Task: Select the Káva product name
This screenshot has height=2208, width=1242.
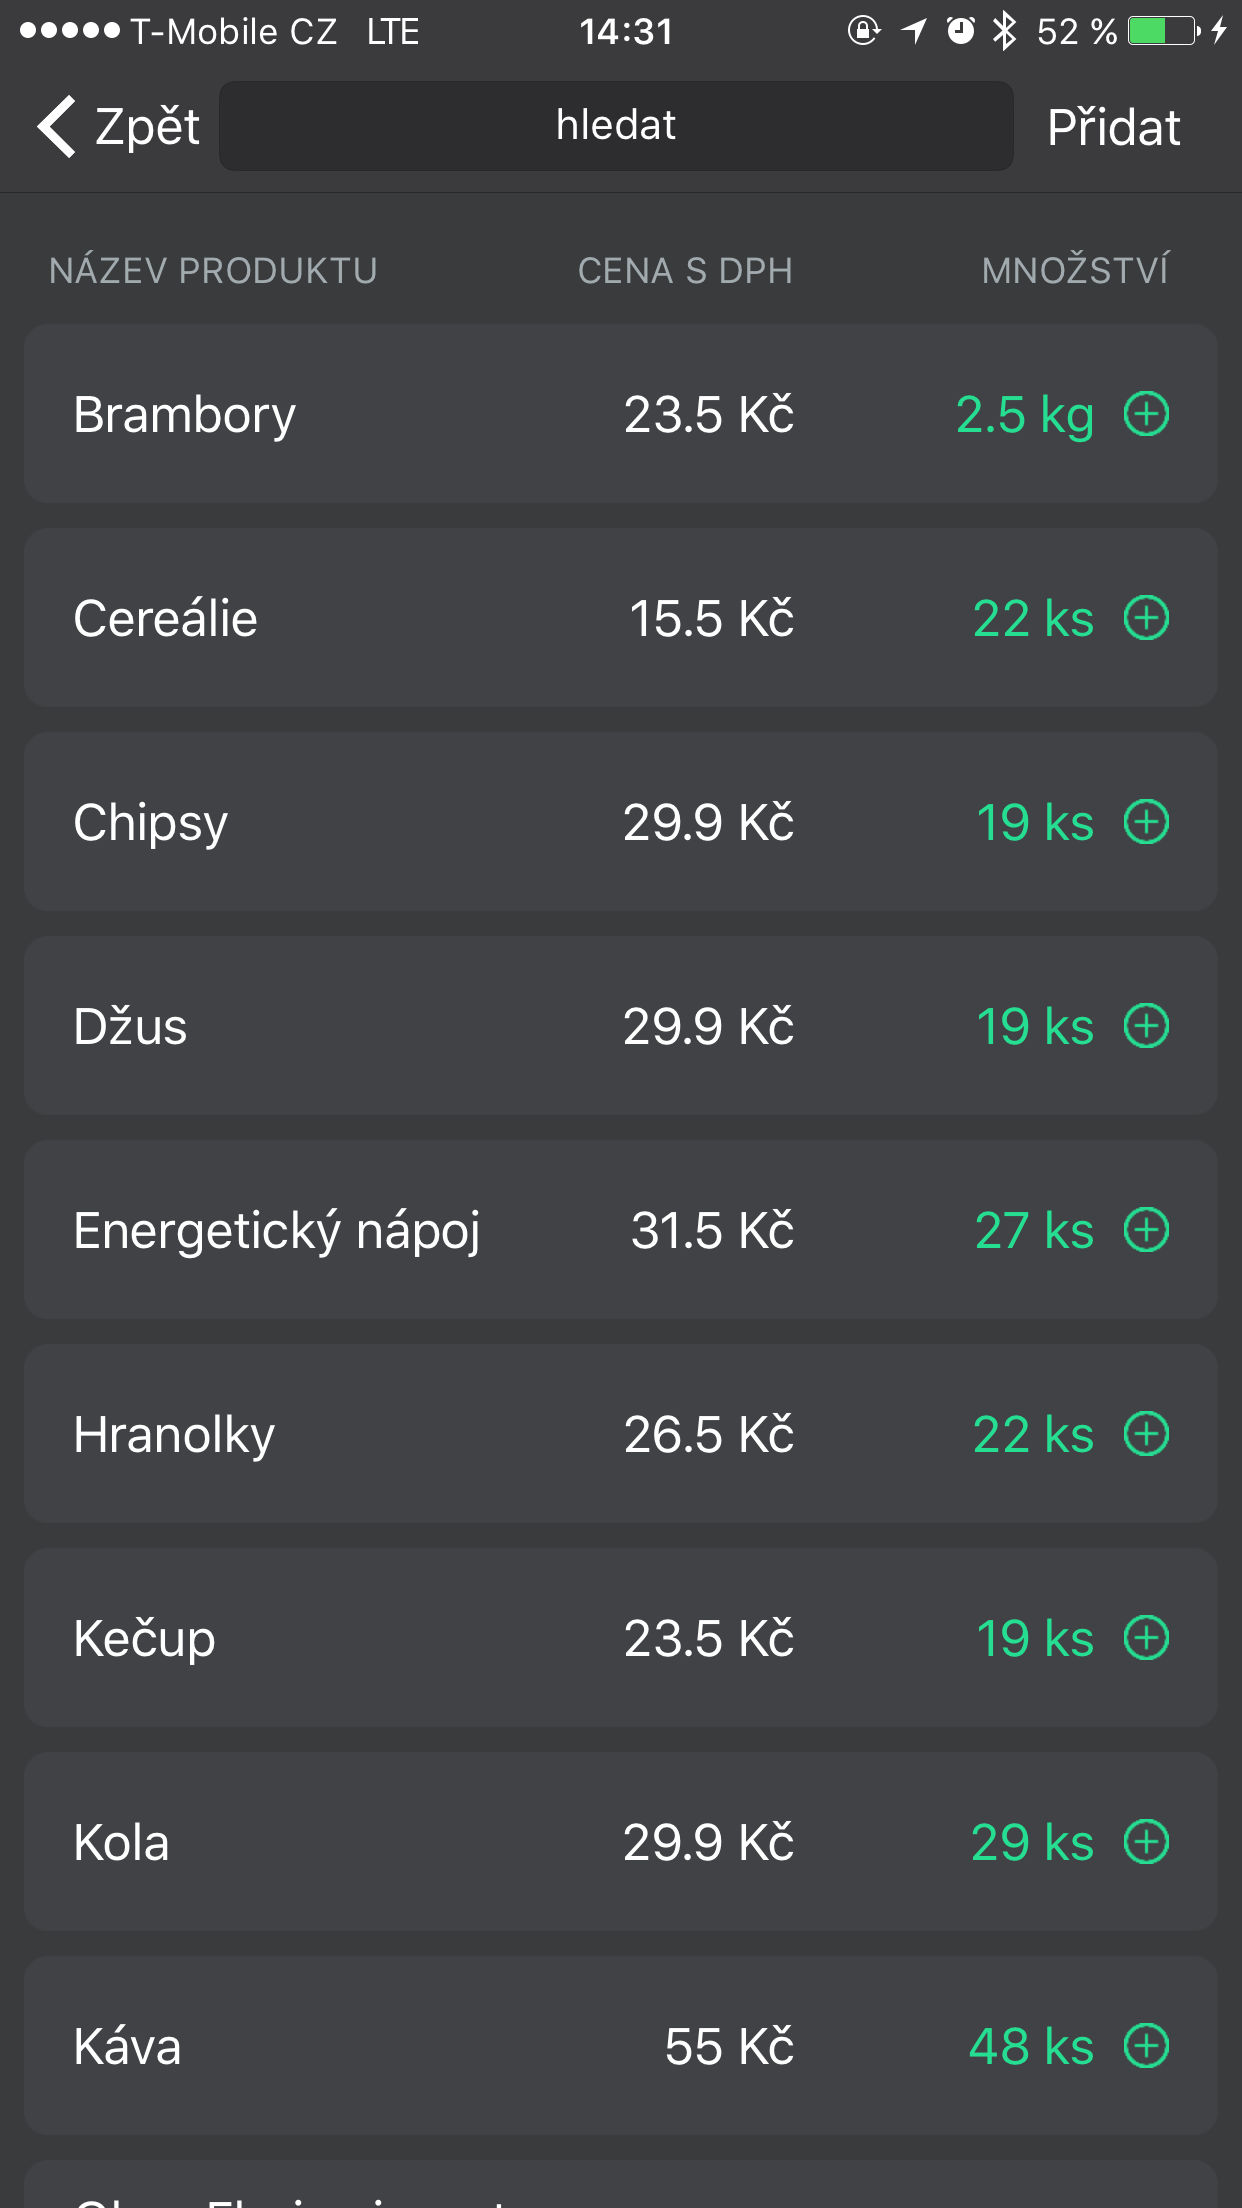Action: (x=127, y=2046)
